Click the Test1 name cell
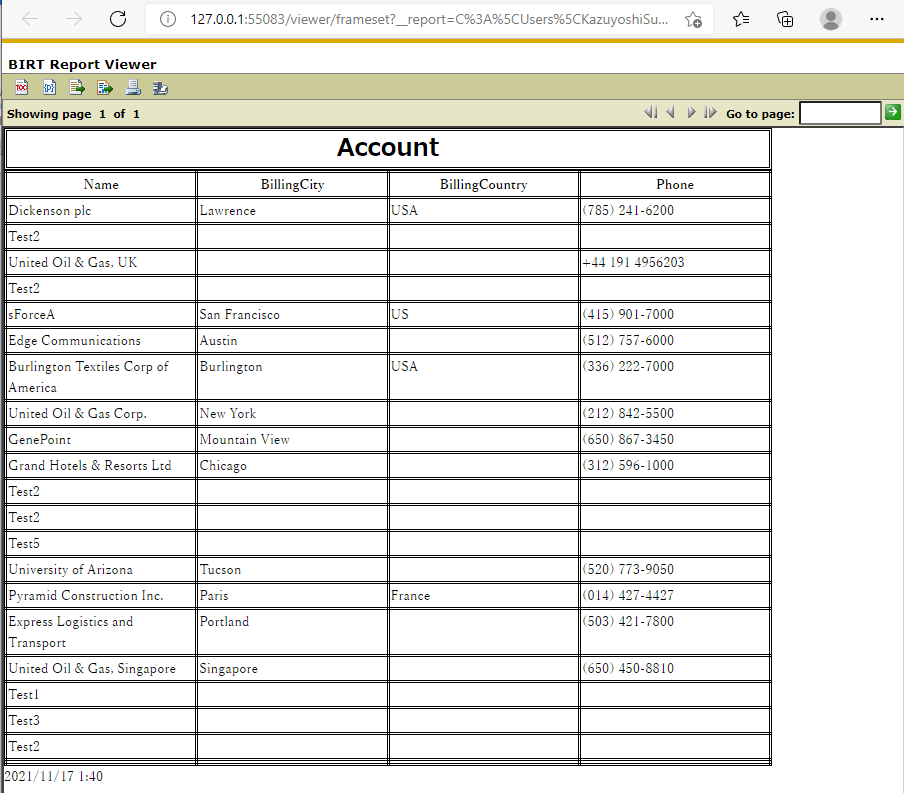This screenshot has width=904, height=793. tap(101, 694)
